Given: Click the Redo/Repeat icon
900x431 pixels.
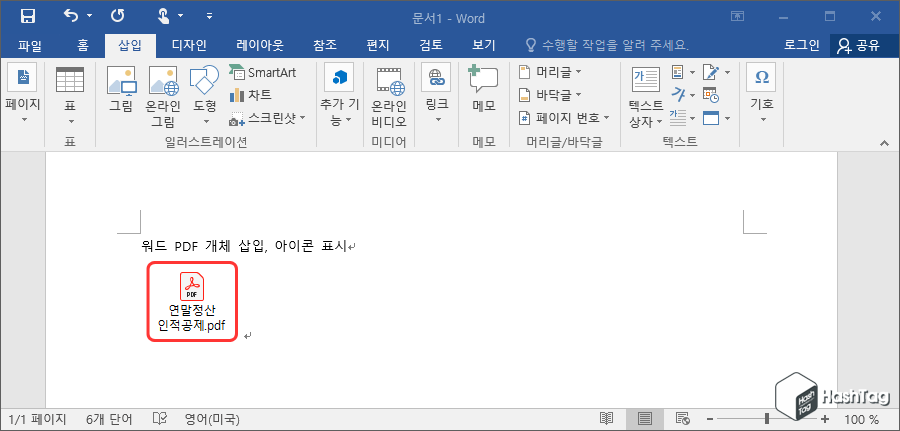Looking at the screenshot, I should [118, 17].
